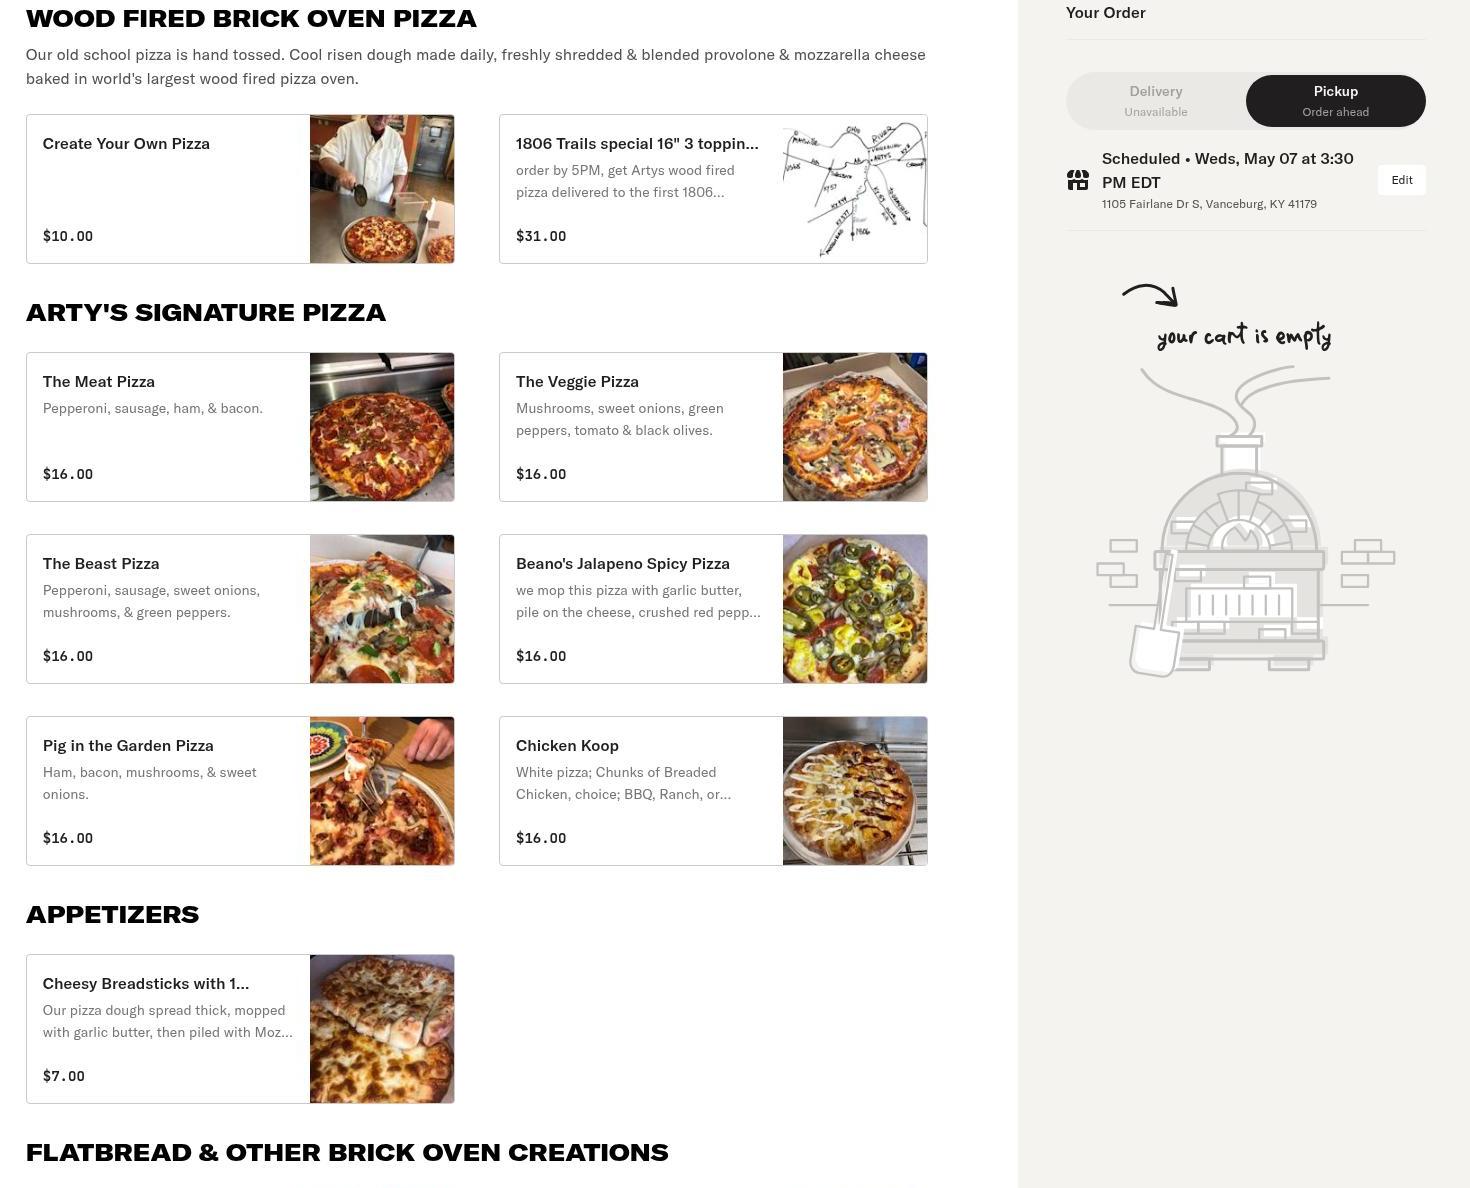This screenshot has width=1470, height=1188.
Task: Open the Cheesy Breadsticks appetizer
Action: pyautogui.click(x=240, y=1029)
